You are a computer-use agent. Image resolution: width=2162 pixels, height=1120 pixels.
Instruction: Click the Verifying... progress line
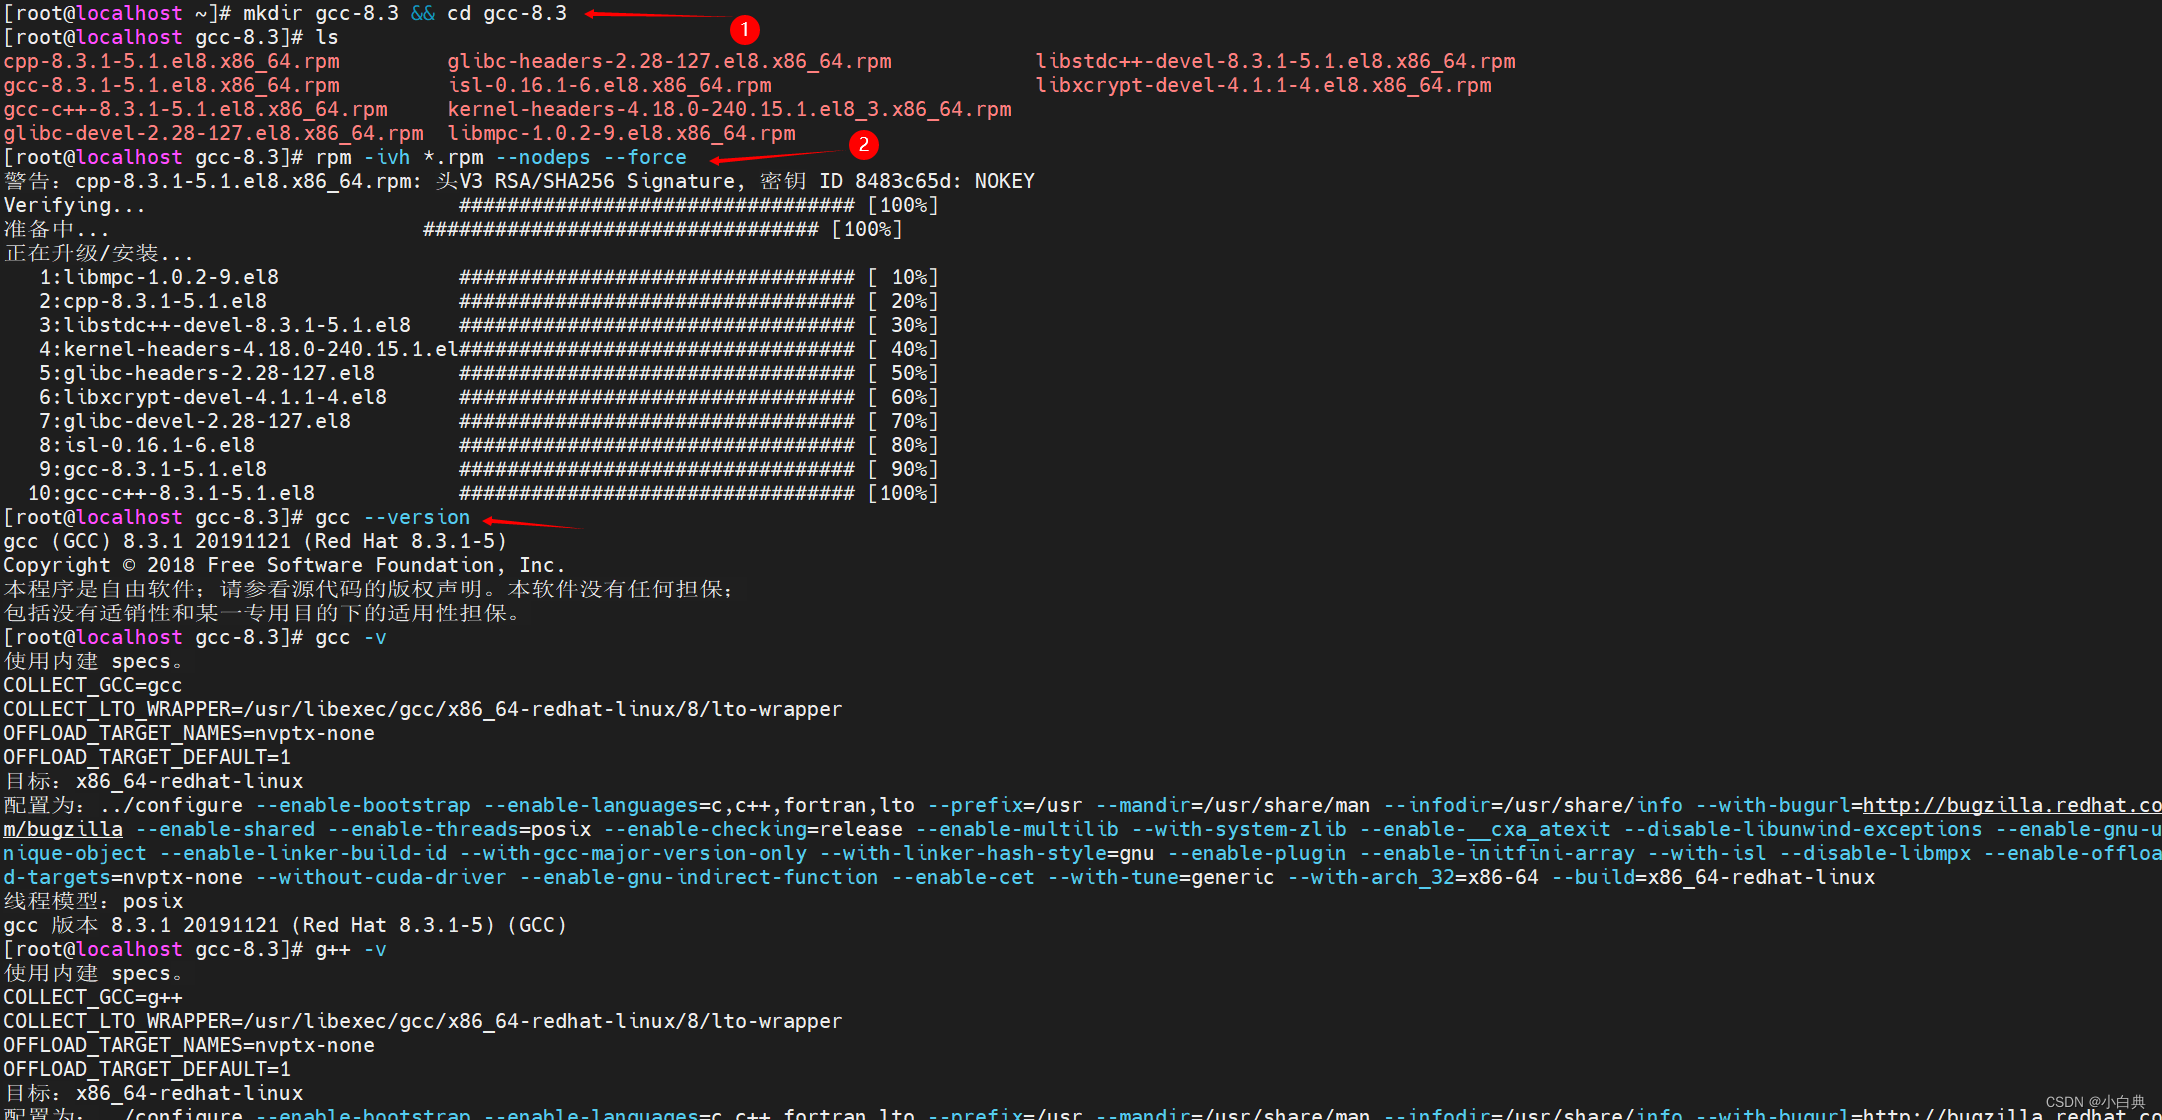[471, 205]
